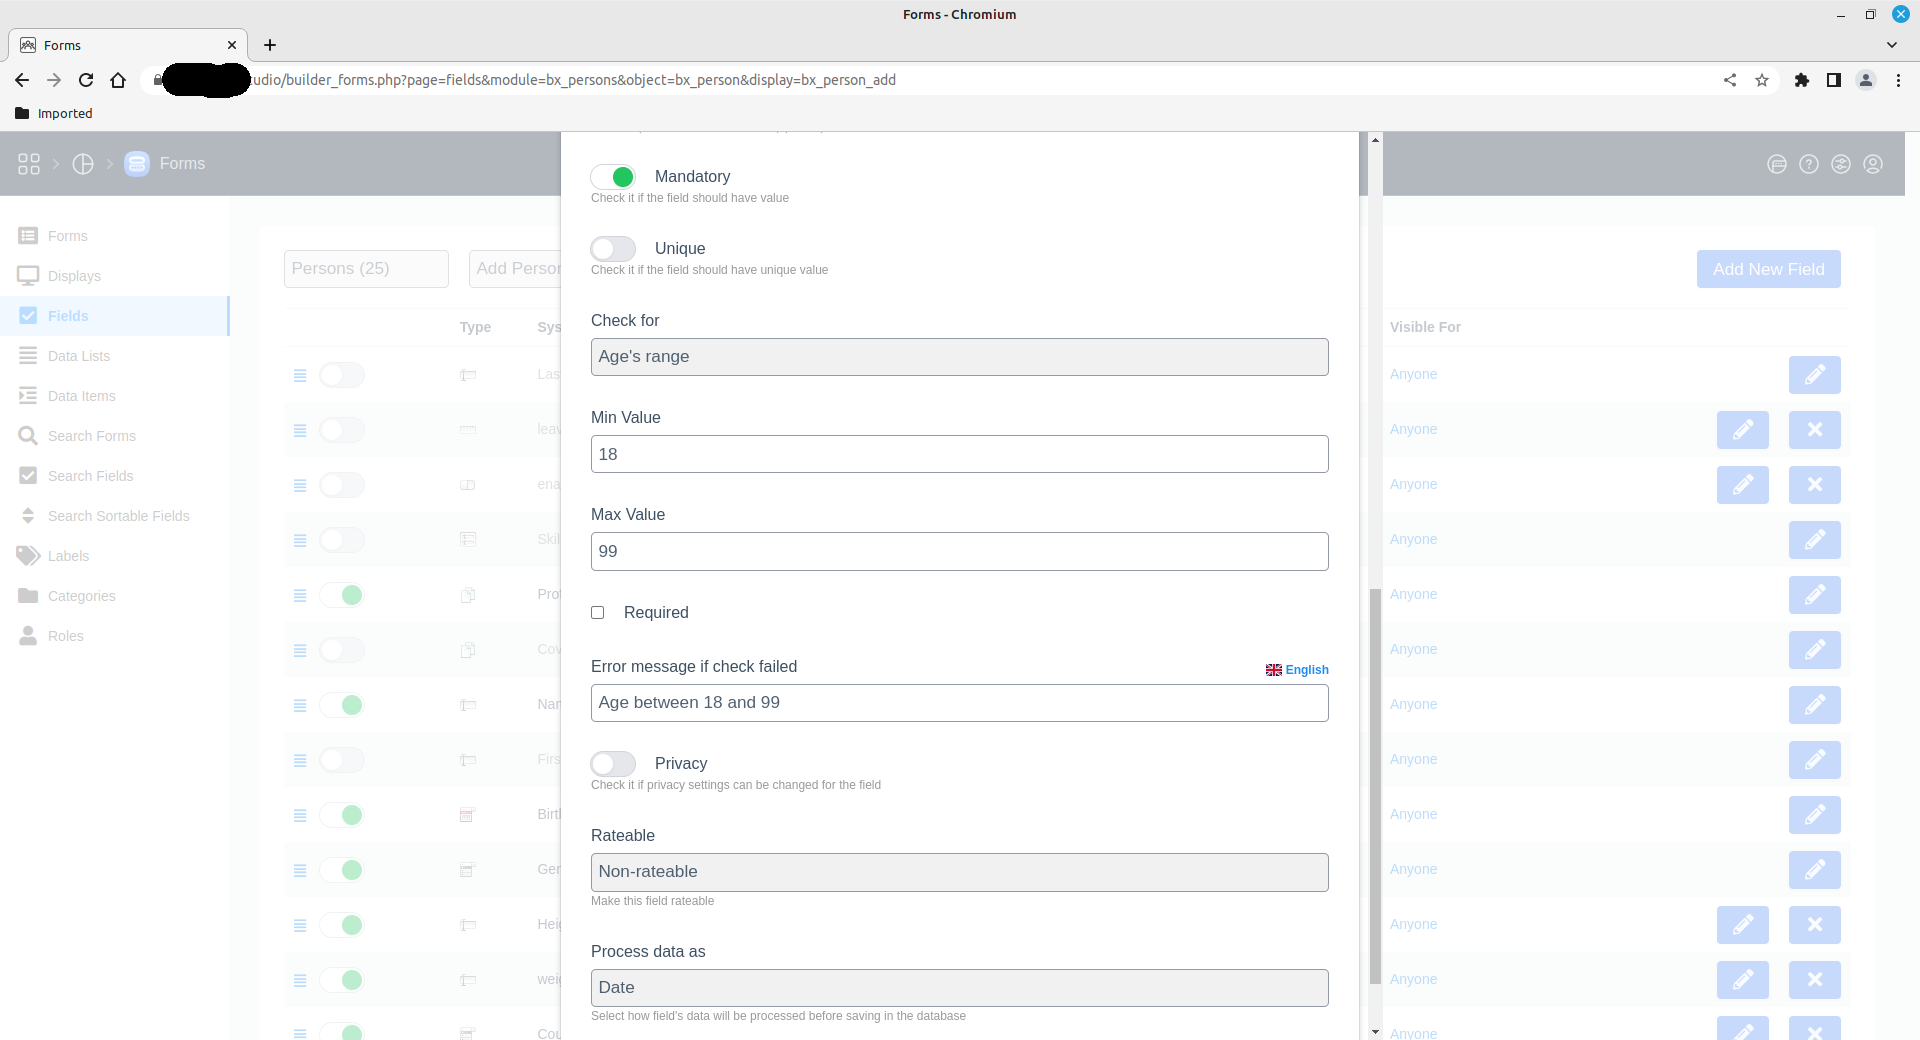Click the Fields icon in sidebar
Image resolution: width=1920 pixels, height=1040 pixels.
click(28, 316)
